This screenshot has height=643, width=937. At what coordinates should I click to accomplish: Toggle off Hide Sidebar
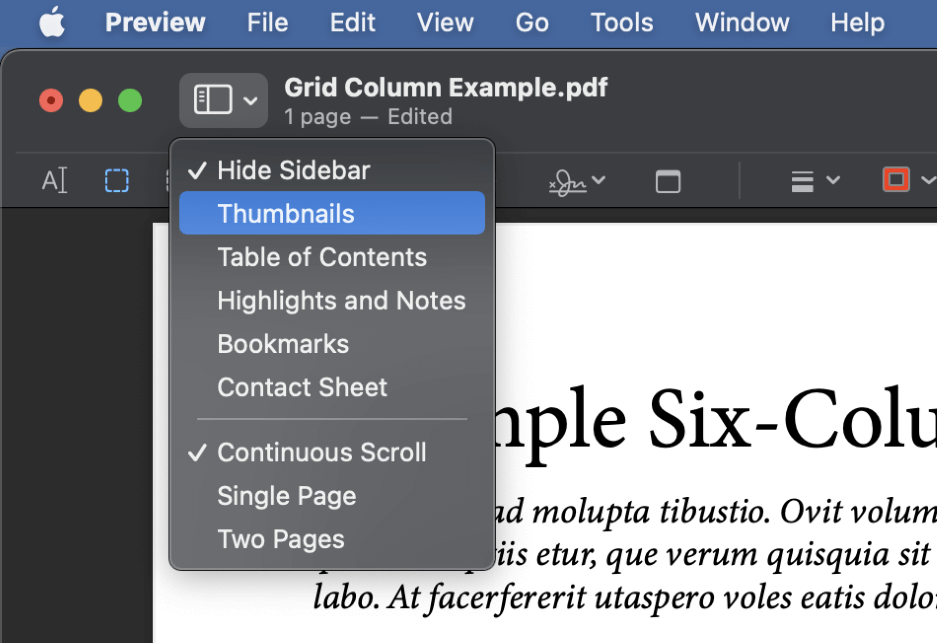(294, 169)
